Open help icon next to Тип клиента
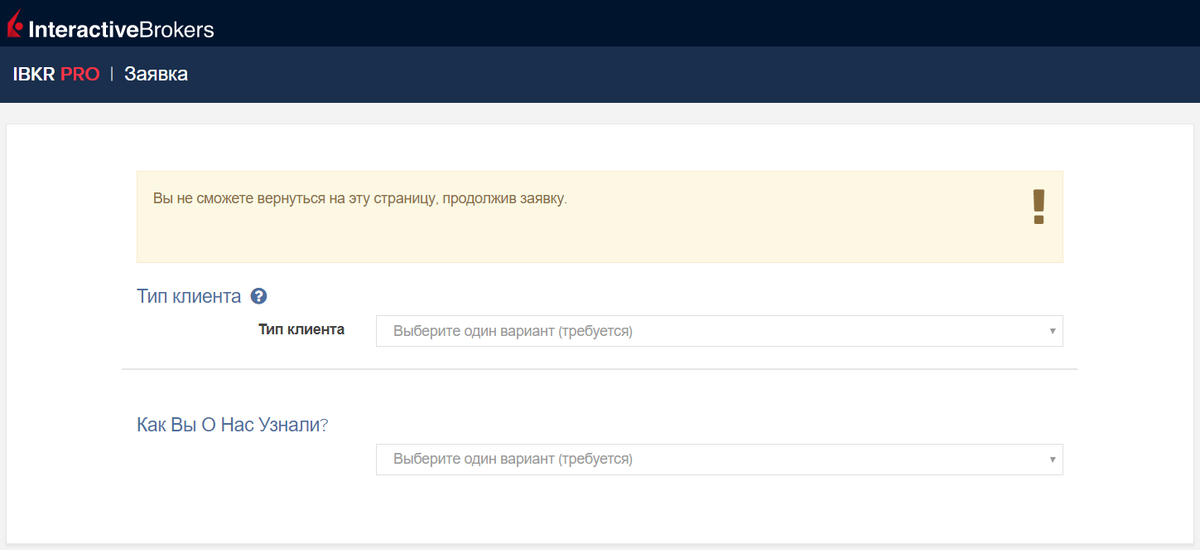The image size is (1200, 550). (259, 296)
